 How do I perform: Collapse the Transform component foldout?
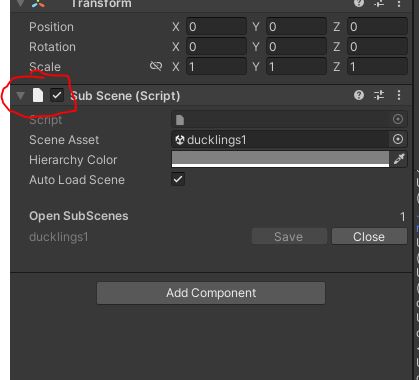[x=20, y=3]
